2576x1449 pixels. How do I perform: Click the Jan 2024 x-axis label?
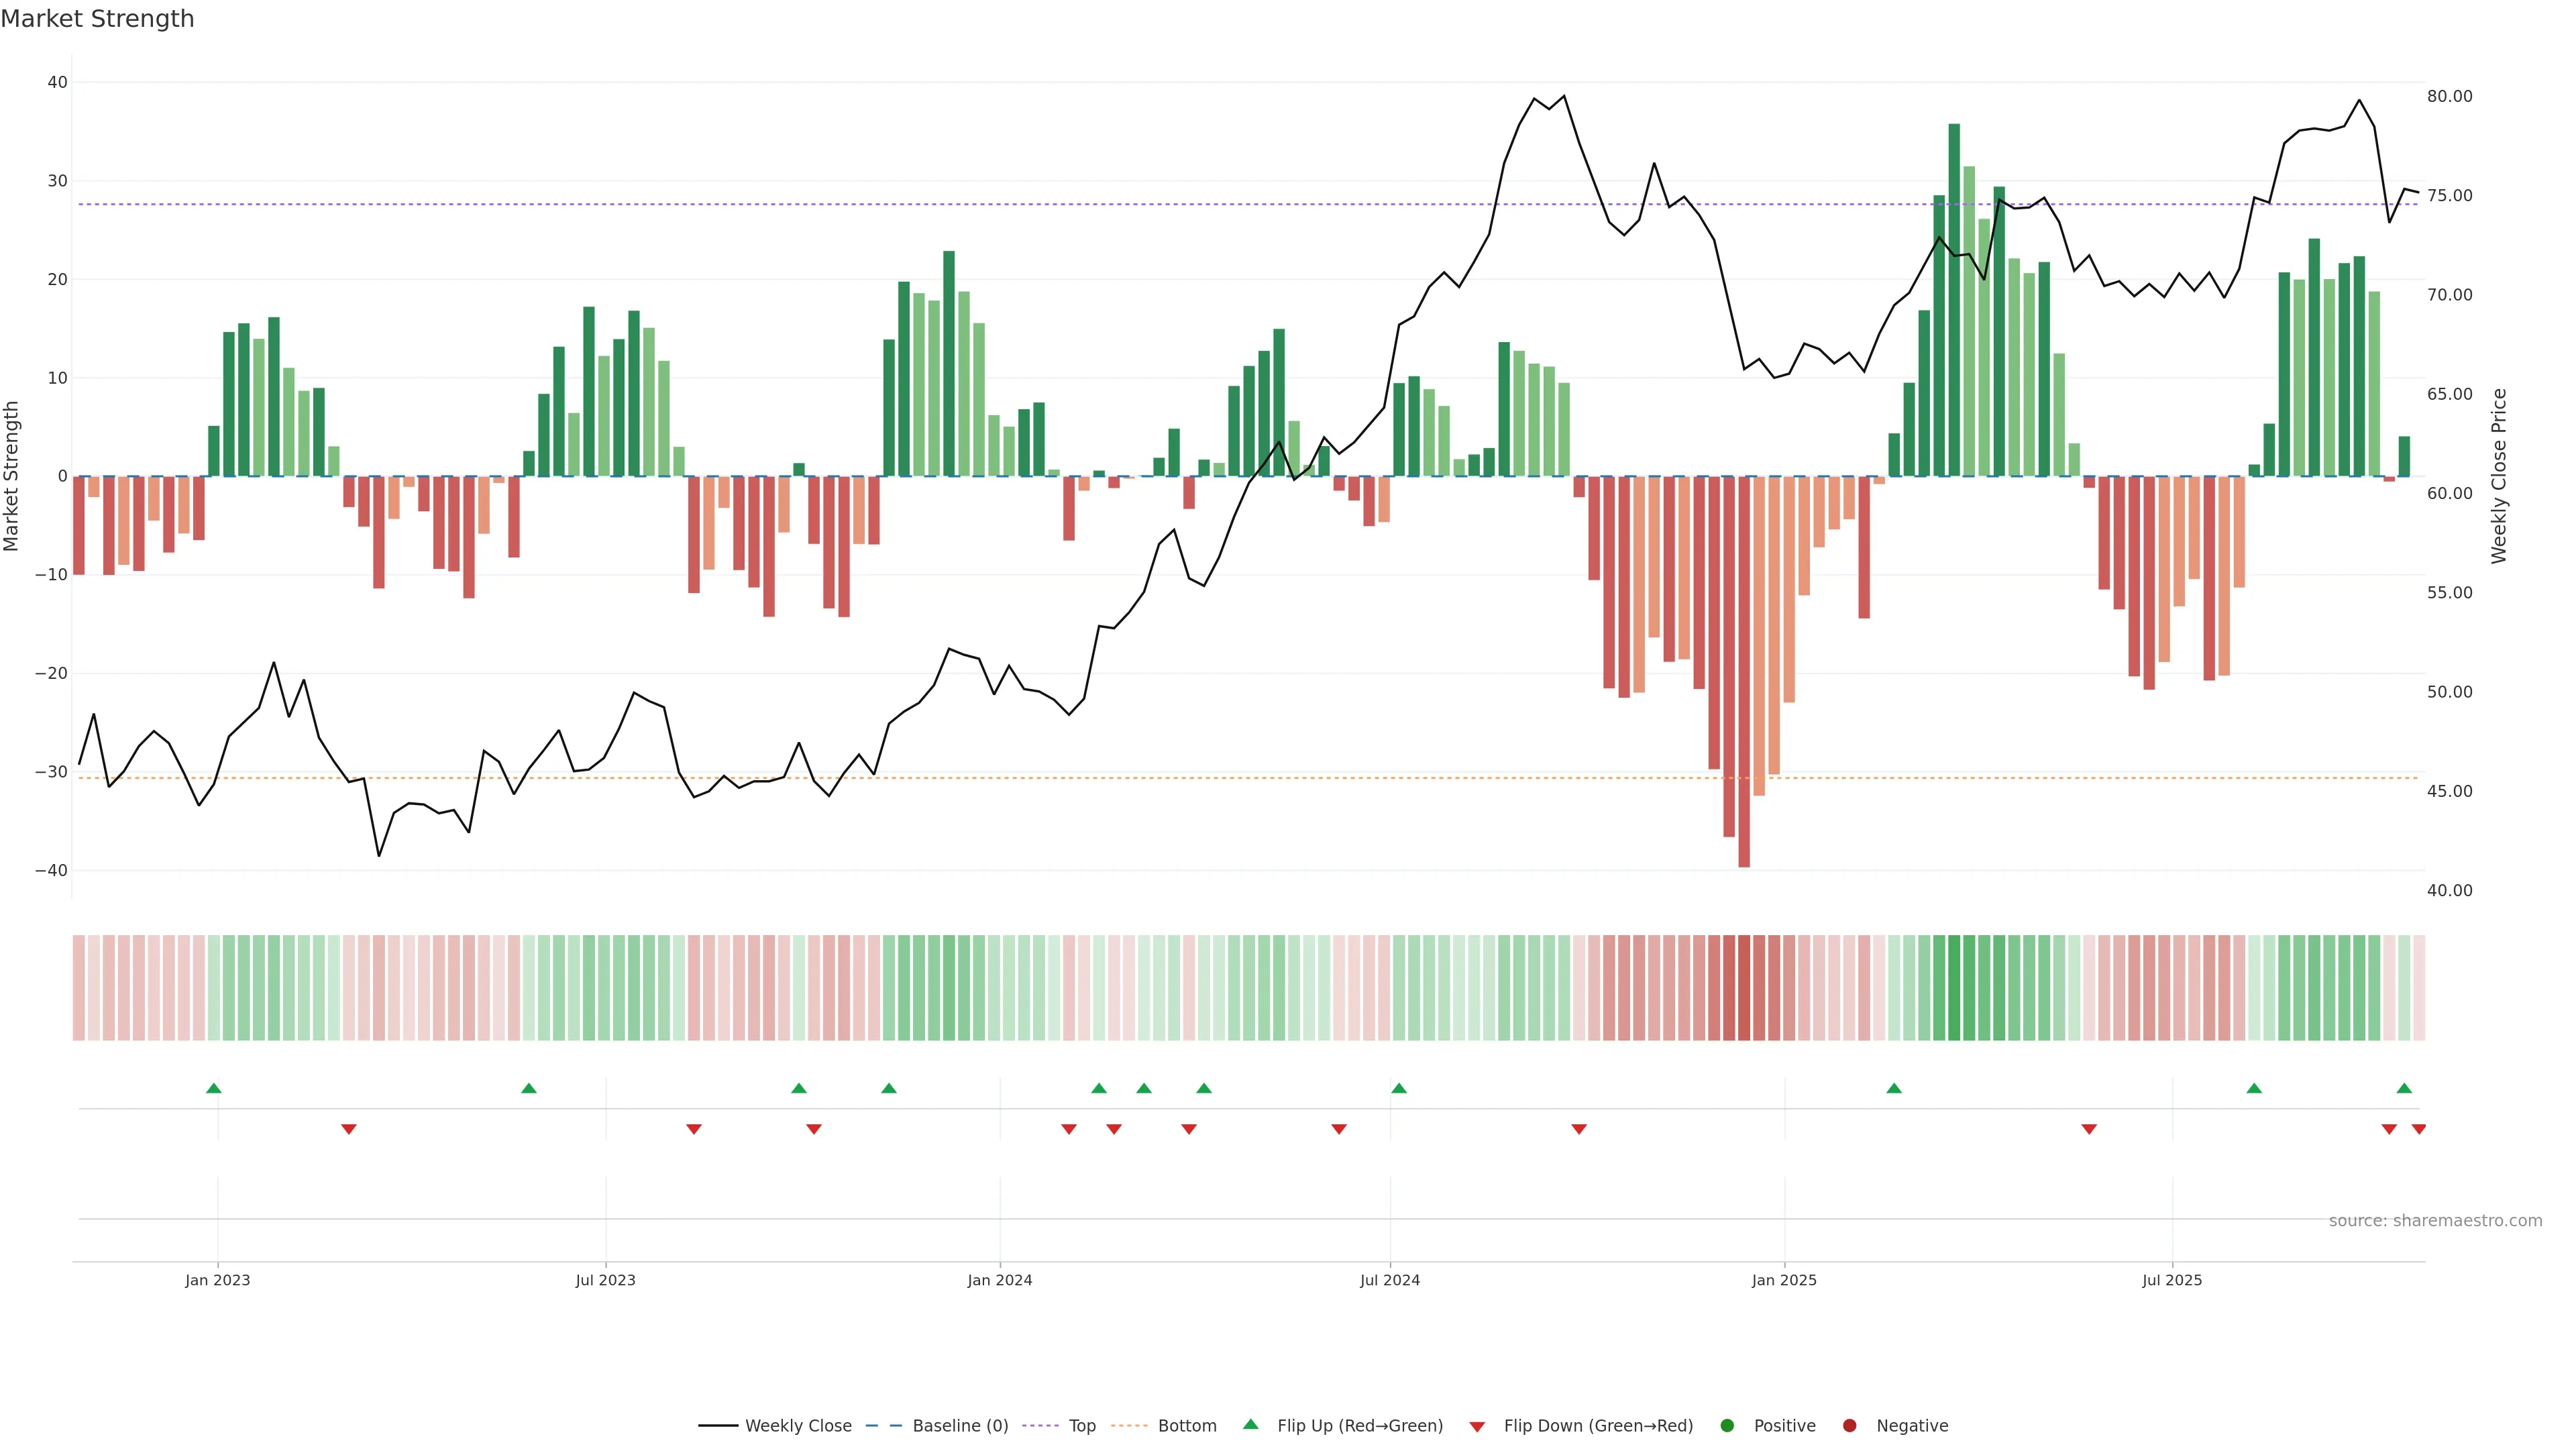click(x=999, y=1280)
